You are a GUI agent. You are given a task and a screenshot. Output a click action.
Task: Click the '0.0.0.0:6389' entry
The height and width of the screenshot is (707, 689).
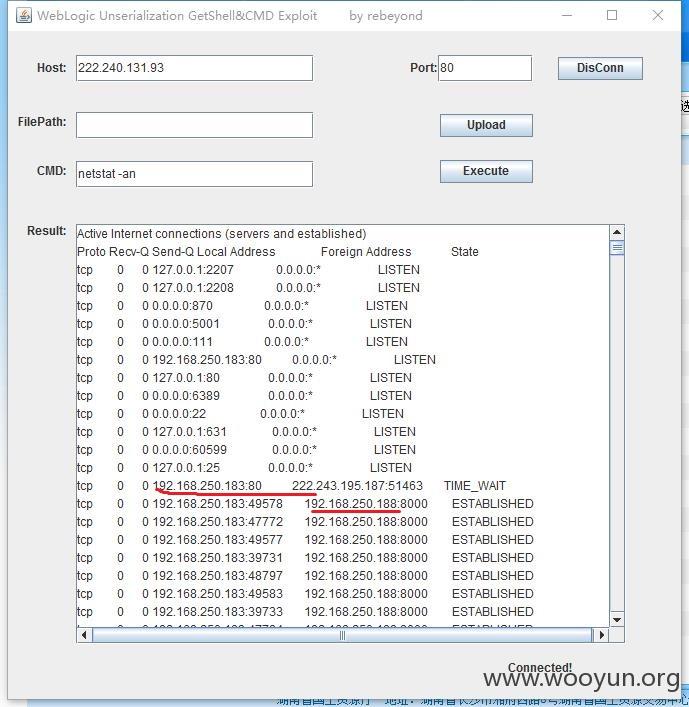(186, 396)
